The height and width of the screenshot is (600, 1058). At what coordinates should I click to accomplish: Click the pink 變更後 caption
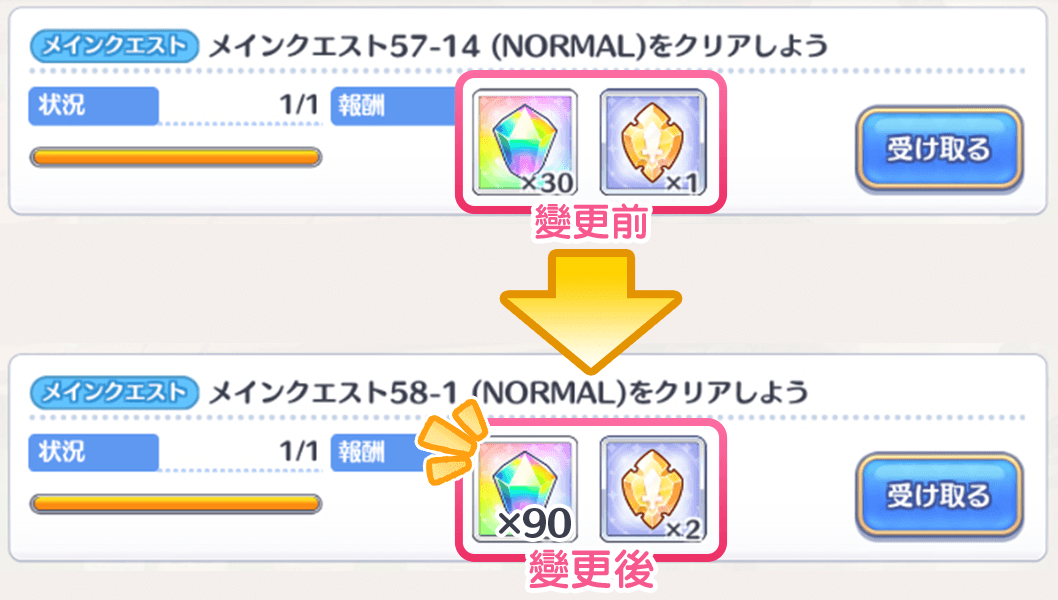click(591, 569)
